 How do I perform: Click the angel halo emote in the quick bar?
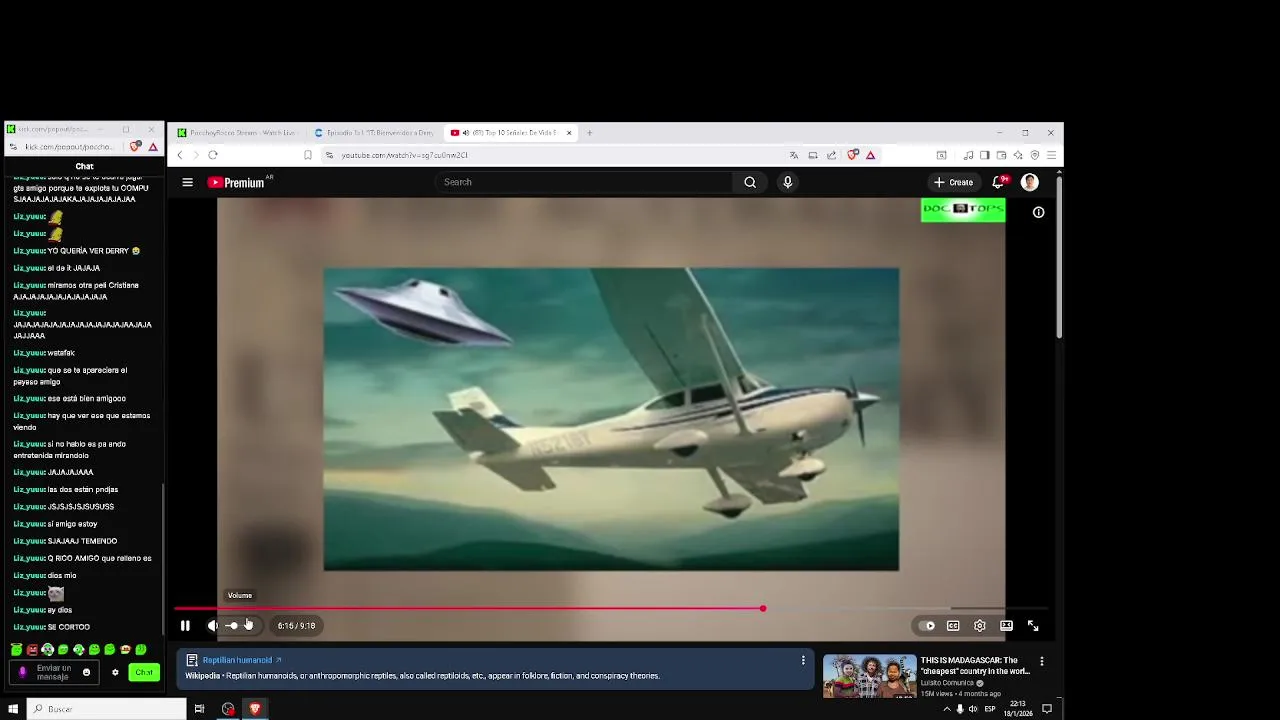(x=16, y=650)
